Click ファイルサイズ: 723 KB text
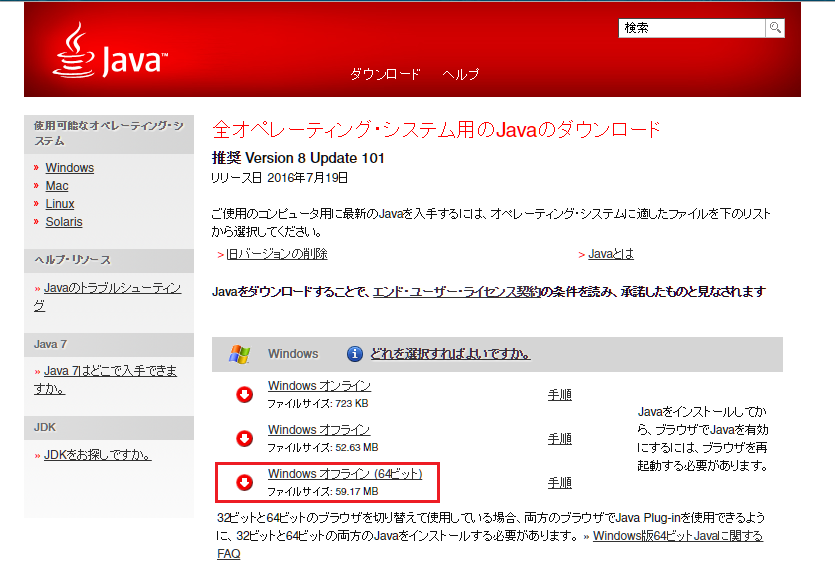Viewport: 835px width, 578px height. (x=318, y=404)
